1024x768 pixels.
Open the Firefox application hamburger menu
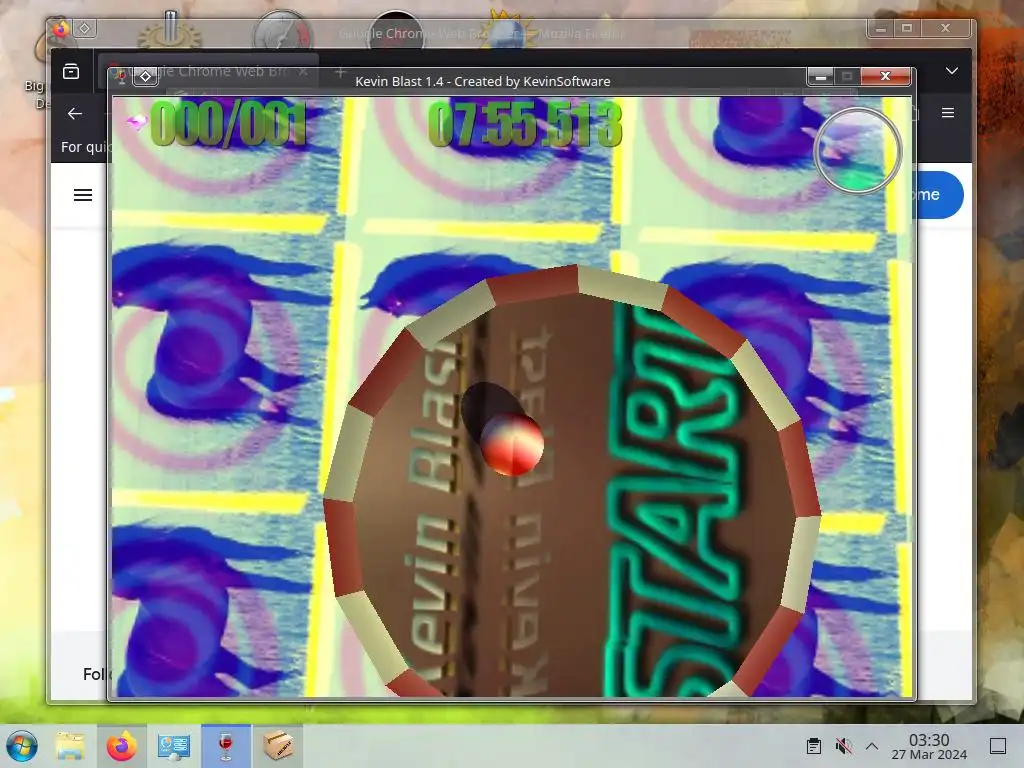(x=948, y=113)
